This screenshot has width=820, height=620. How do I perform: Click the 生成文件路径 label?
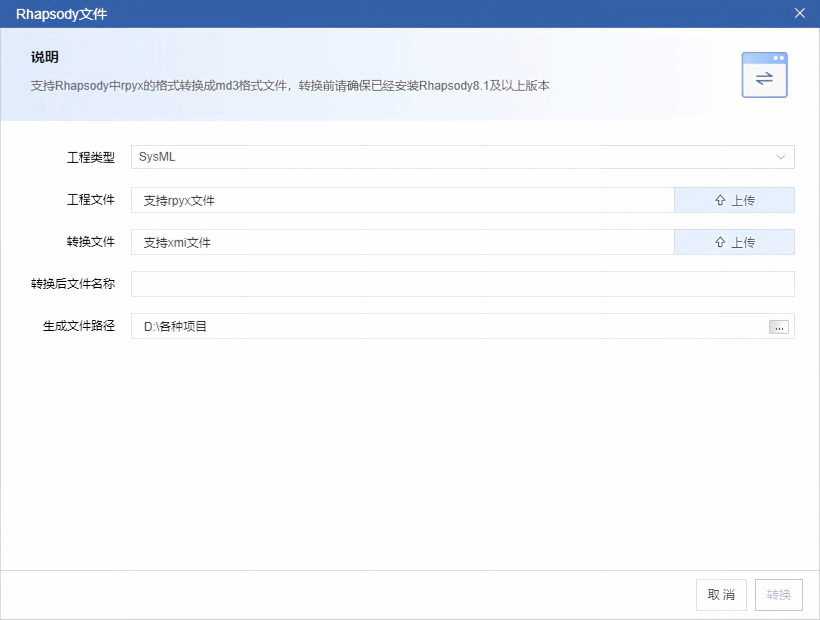[78, 326]
